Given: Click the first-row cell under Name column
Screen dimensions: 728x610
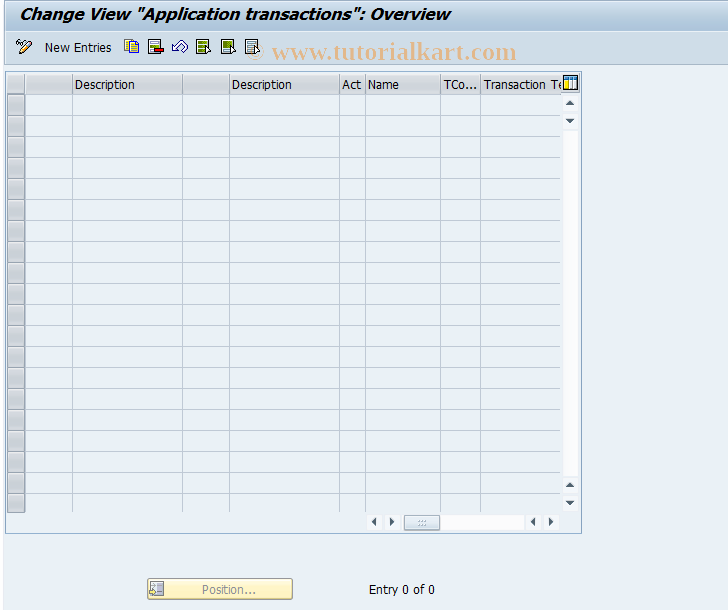Looking at the screenshot, I should (403, 105).
